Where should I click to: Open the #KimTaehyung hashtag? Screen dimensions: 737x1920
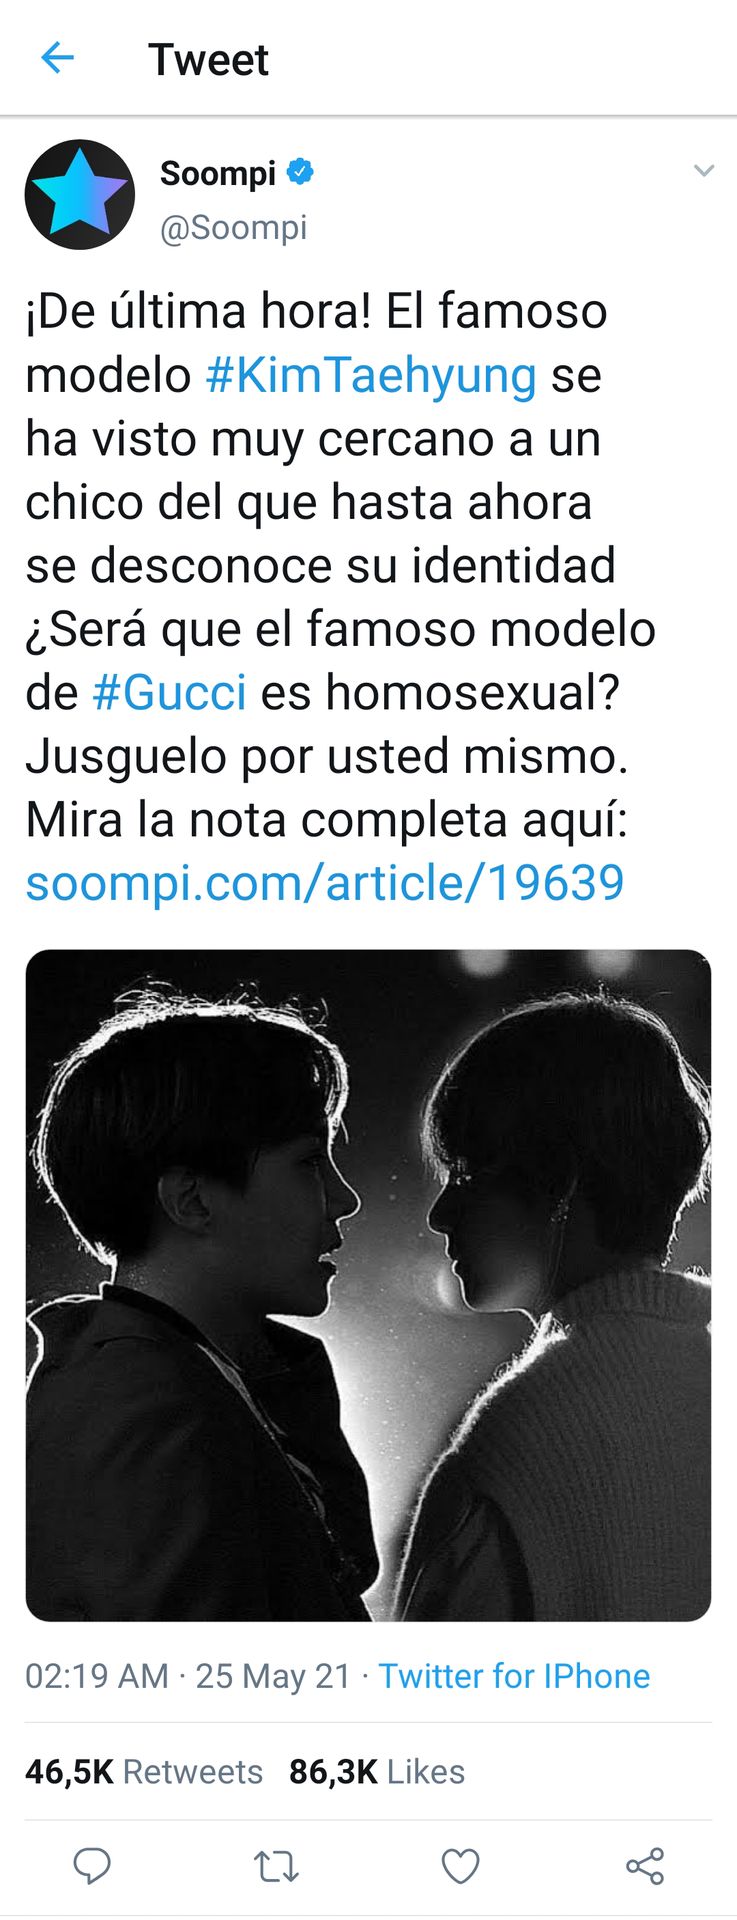coord(371,376)
